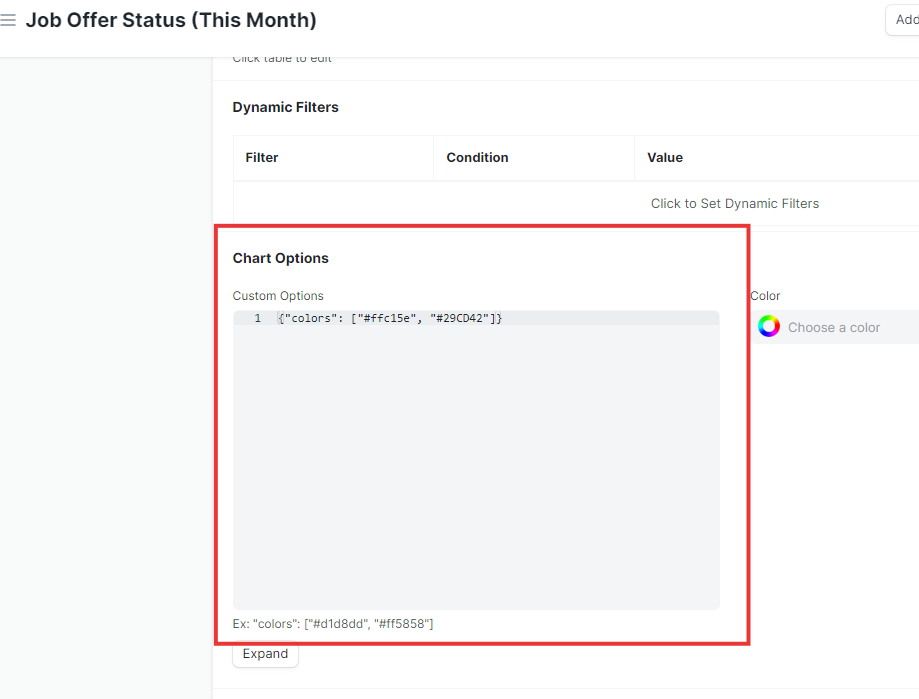
Task: Click the Condition column header
Action: [477, 157]
